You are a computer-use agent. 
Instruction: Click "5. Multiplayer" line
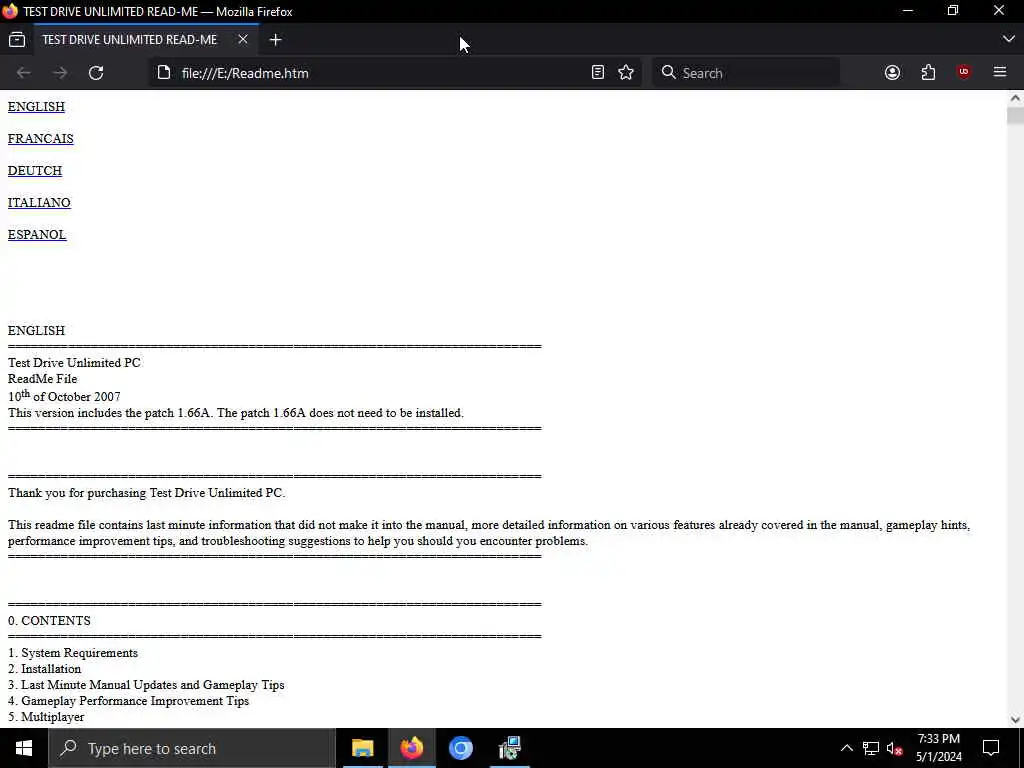46,716
